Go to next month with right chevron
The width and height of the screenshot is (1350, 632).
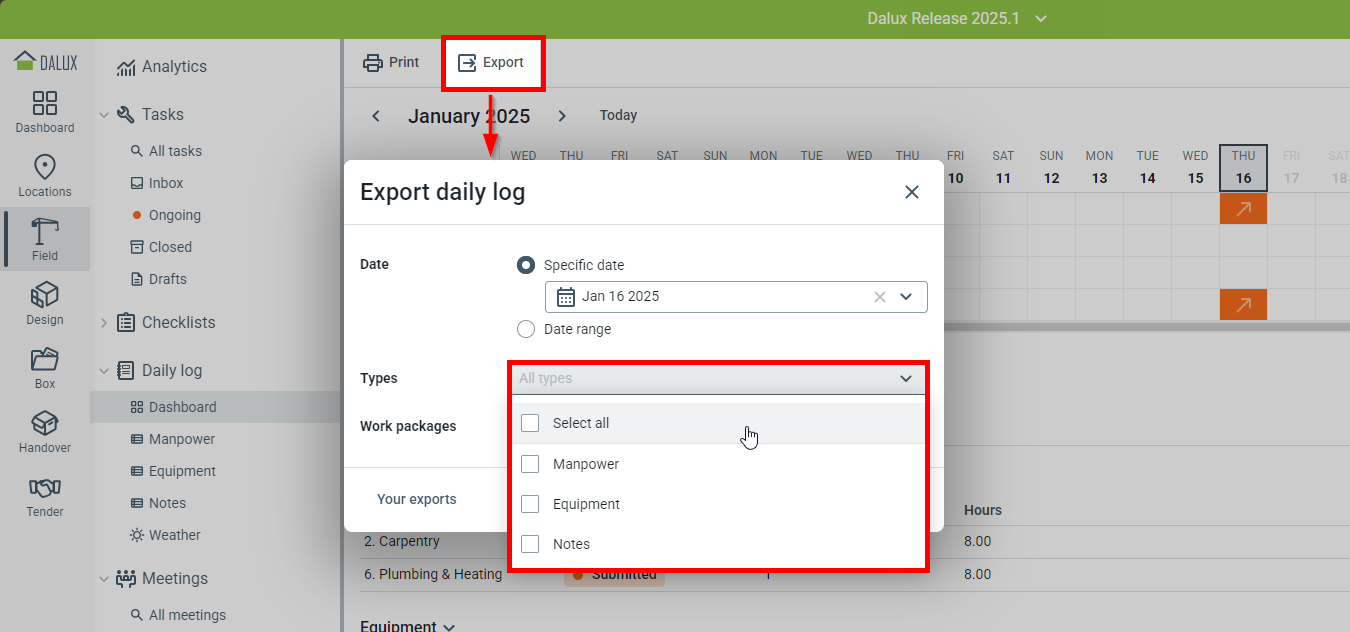562,116
